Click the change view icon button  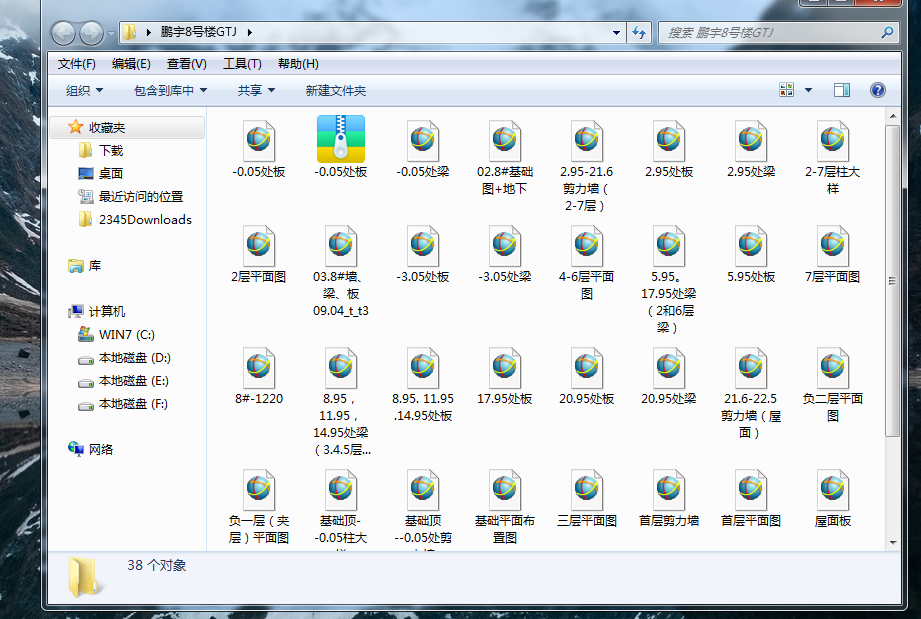pos(786,90)
